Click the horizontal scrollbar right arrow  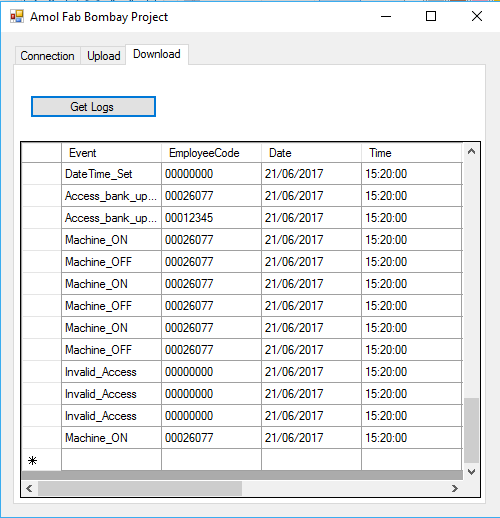click(x=455, y=489)
